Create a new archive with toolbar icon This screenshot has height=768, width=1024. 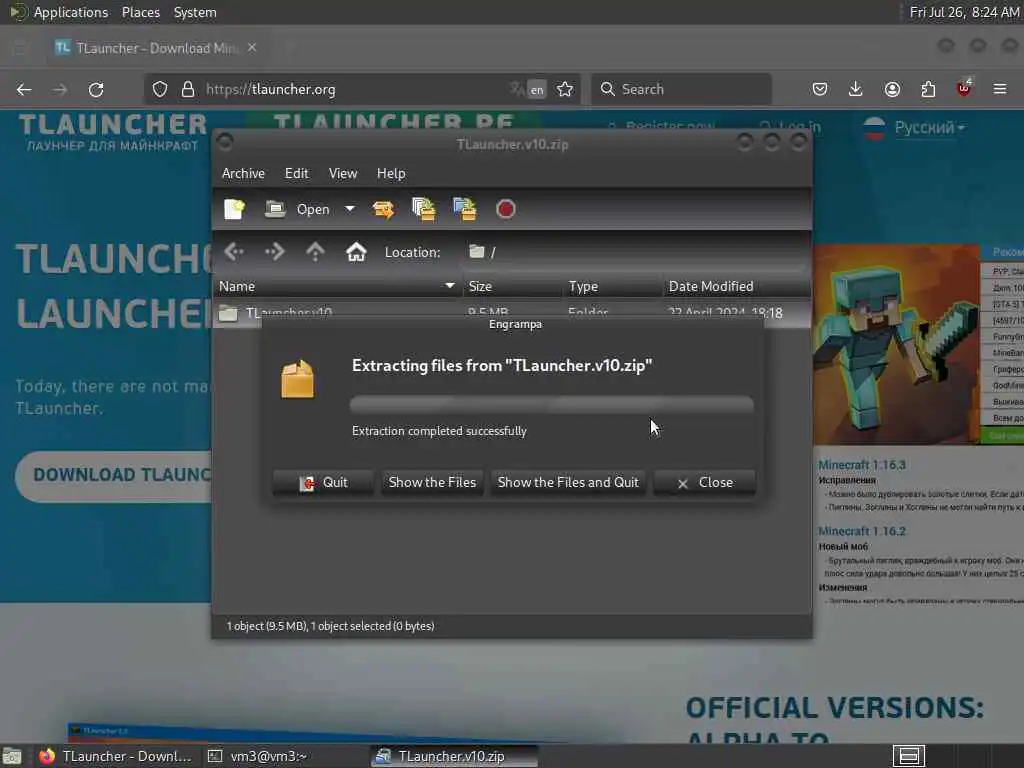(x=234, y=209)
